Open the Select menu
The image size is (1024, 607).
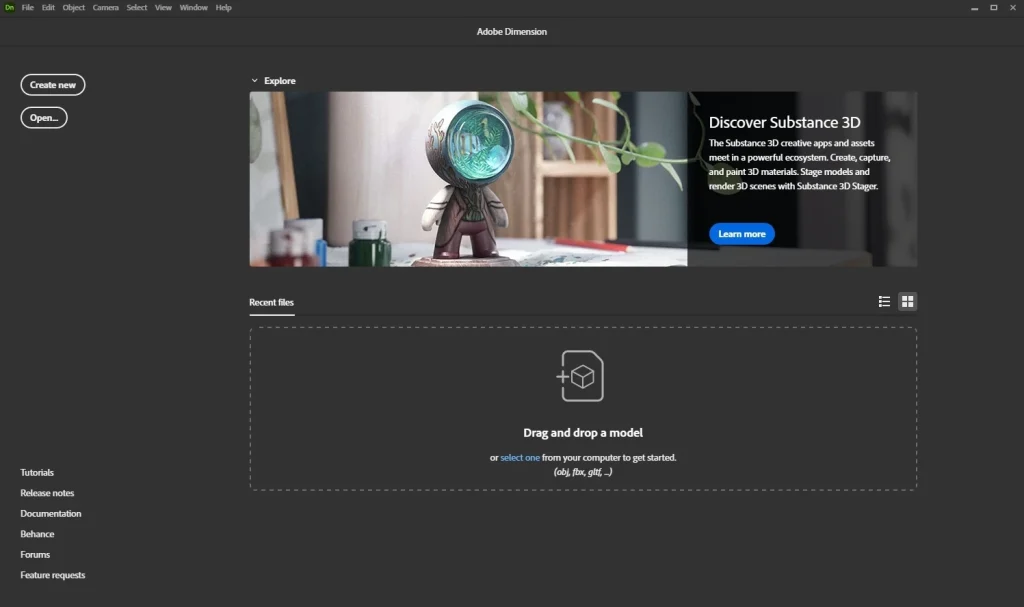click(137, 7)
